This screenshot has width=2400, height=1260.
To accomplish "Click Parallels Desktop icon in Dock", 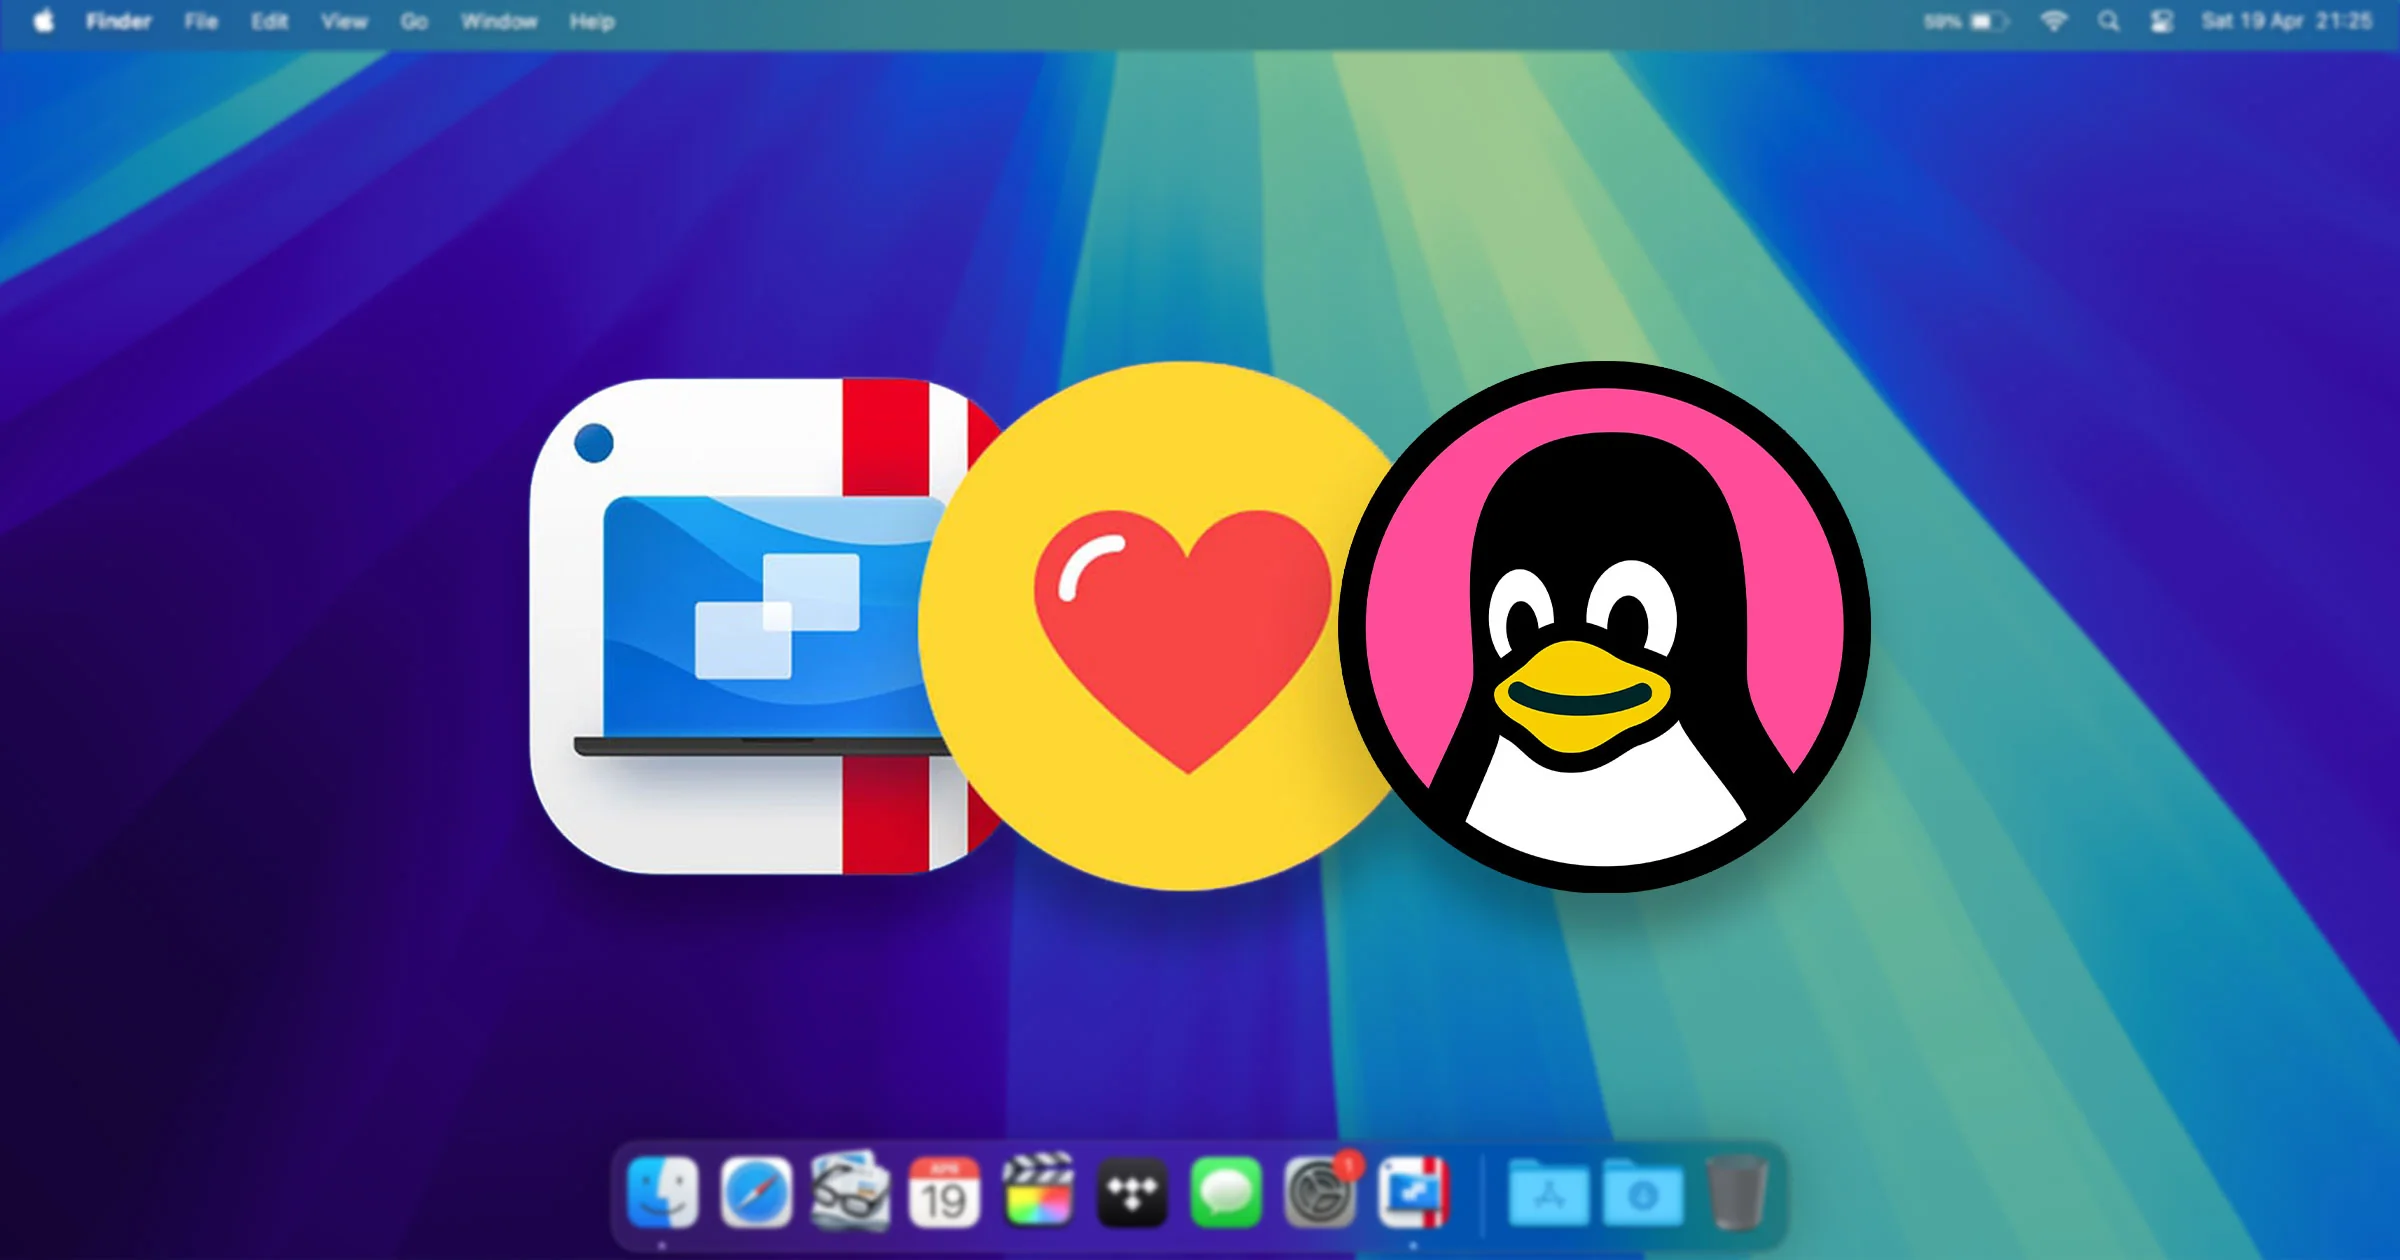I will click(1413, 1192).
